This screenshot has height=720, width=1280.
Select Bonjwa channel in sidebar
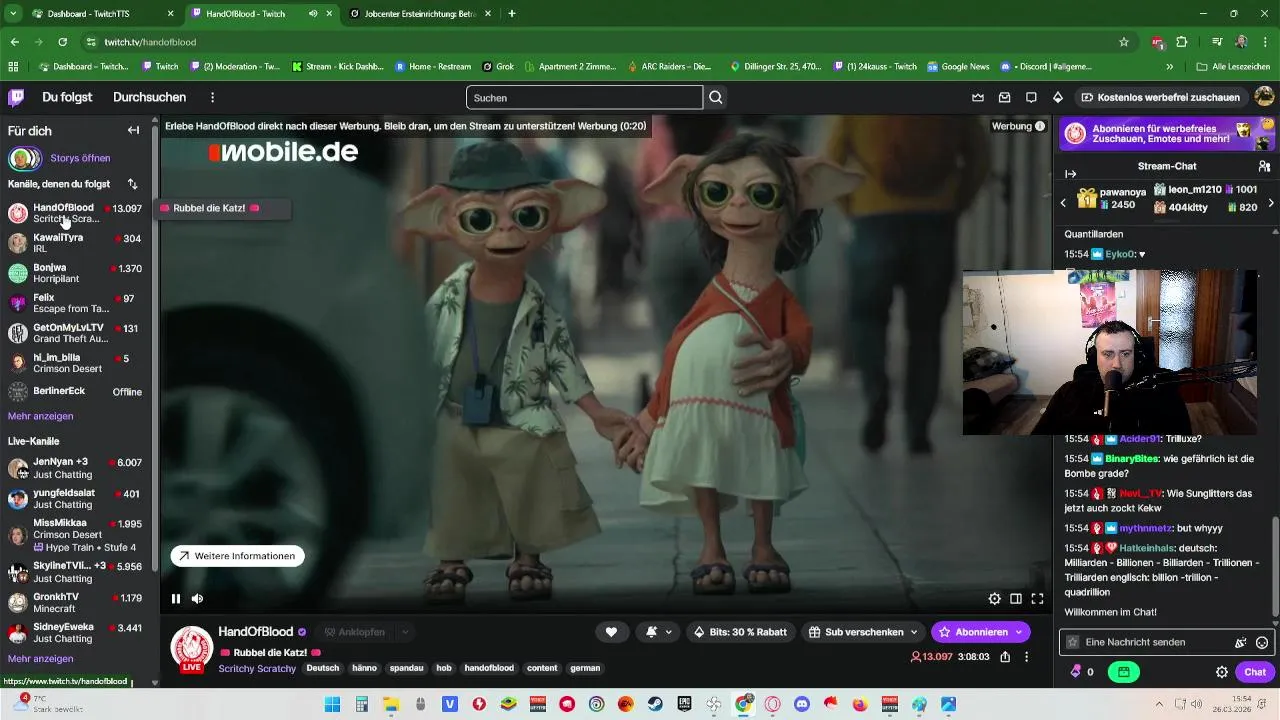75,273
